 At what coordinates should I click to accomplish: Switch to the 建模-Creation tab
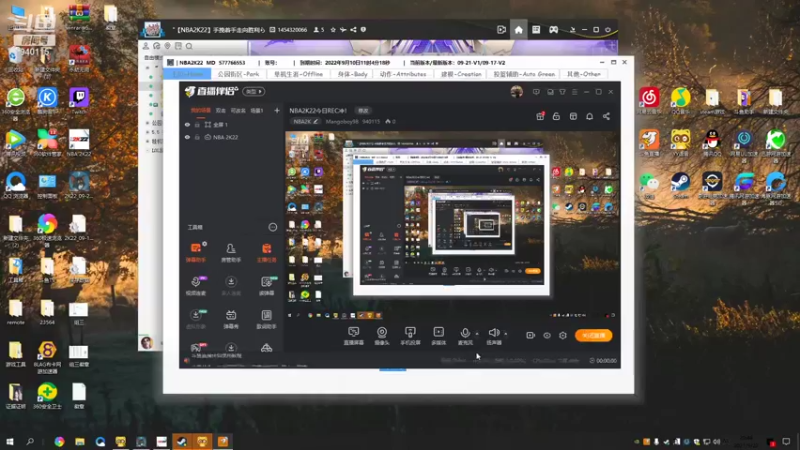pos(461,74)
